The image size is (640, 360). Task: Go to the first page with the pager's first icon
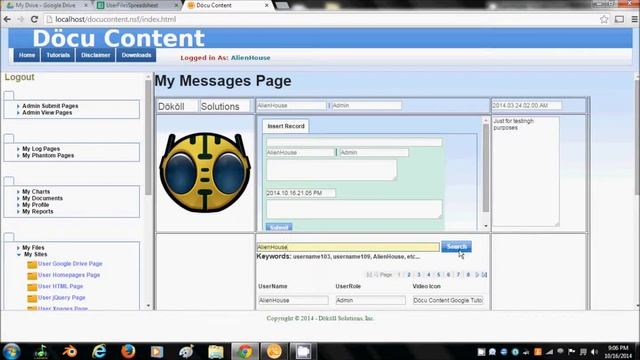(x=369, y=275)
